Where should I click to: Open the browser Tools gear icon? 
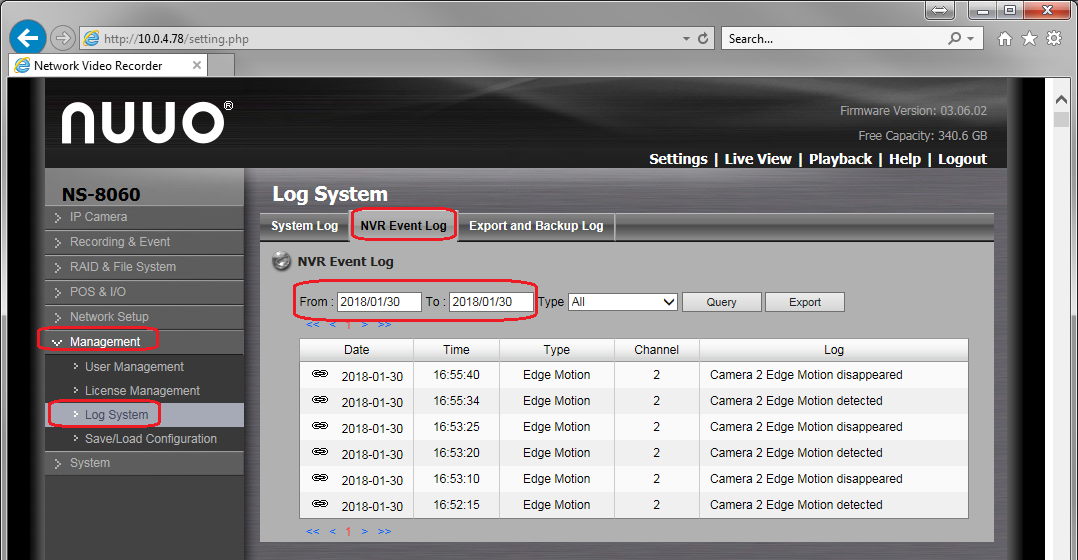1053,39
